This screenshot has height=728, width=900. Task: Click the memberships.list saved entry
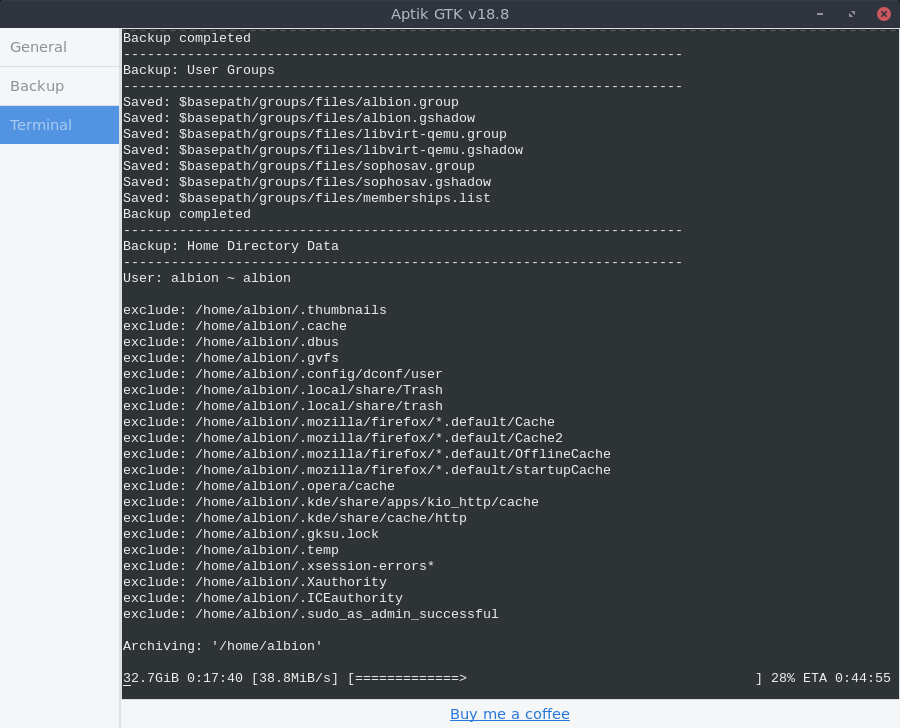(305, 197)
